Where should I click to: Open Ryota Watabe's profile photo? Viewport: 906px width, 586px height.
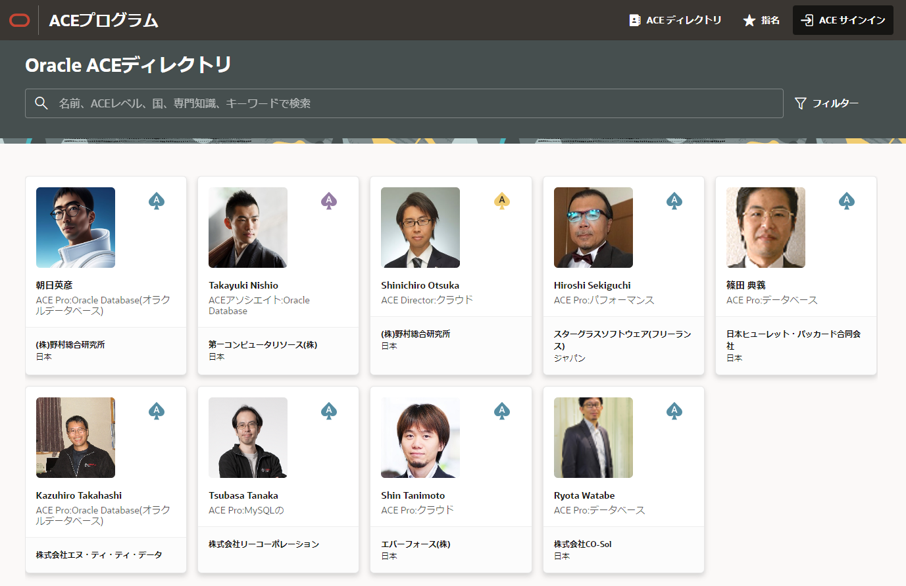point(593,437)
